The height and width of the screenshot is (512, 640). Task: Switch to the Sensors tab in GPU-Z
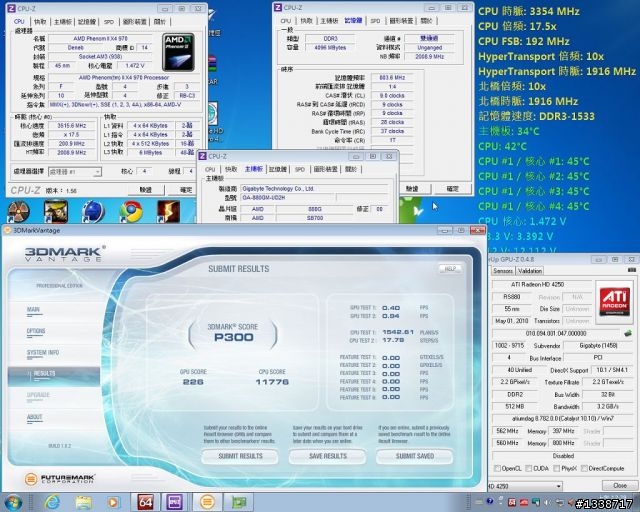[503, 271]
